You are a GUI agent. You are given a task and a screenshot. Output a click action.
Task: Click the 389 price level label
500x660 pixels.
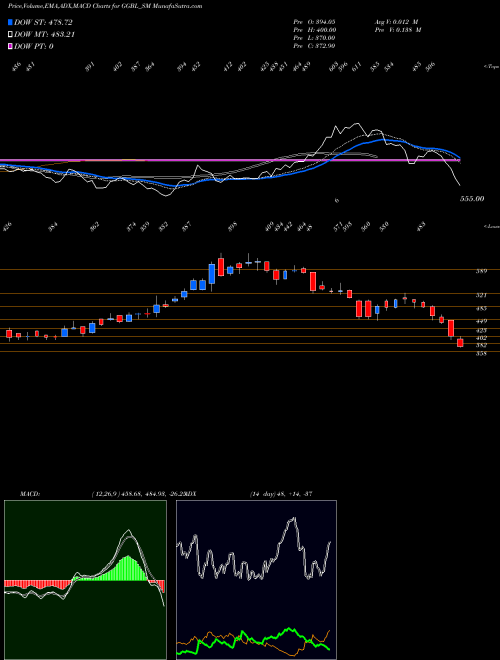(481, 271)
